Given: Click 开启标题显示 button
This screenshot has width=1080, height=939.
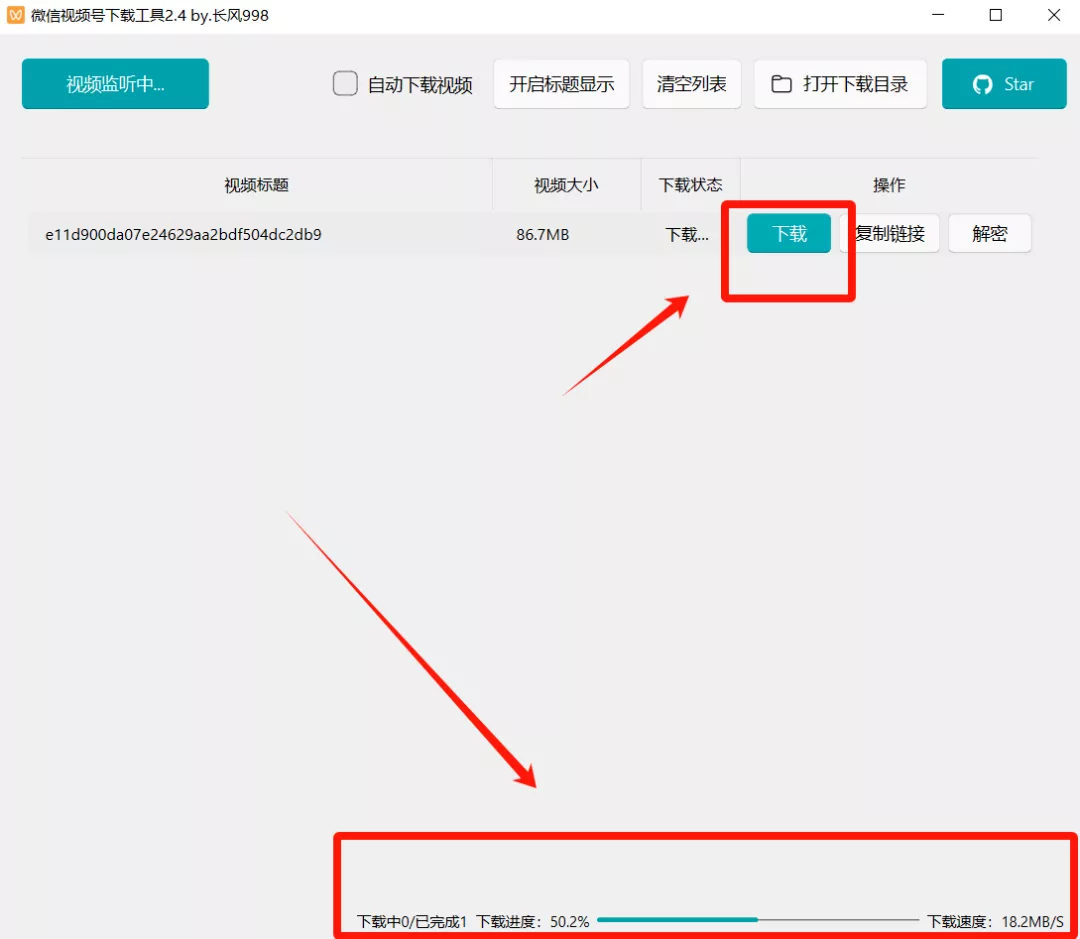Looking at the screenshot, I should 561,83.
